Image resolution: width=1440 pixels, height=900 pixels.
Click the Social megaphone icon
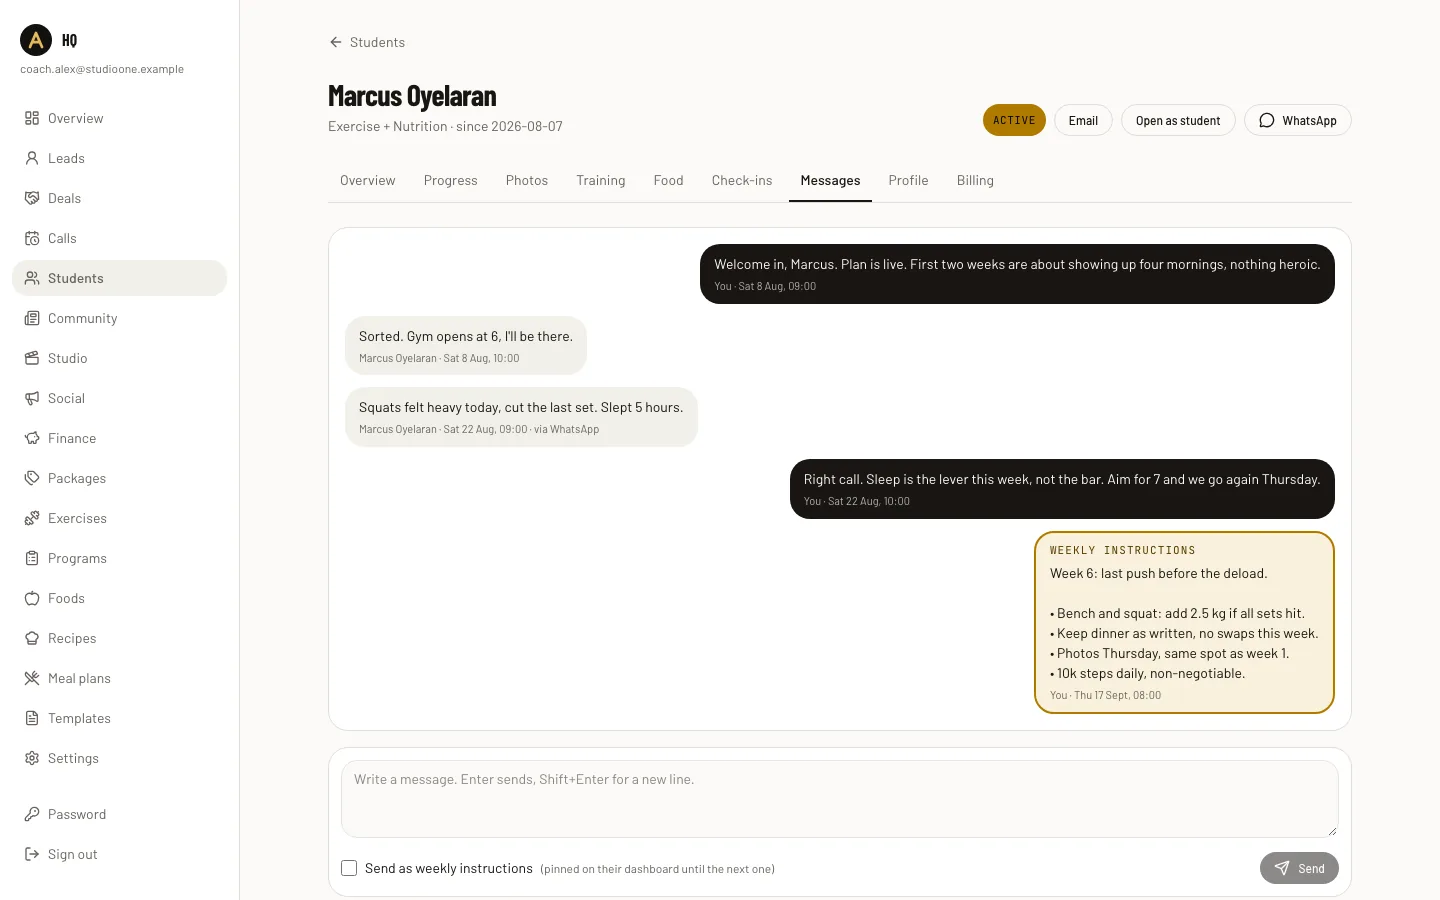[32, 398]
